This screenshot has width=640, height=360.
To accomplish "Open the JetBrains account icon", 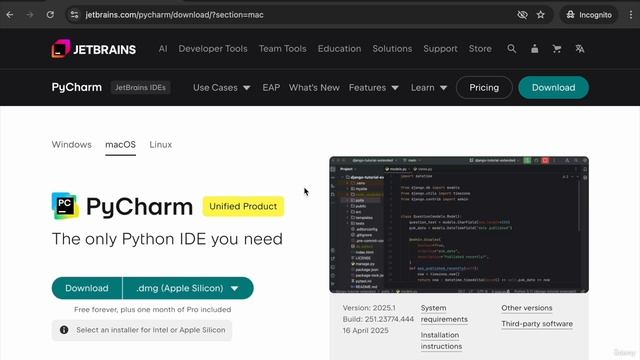I will click(x=534, y=49).
